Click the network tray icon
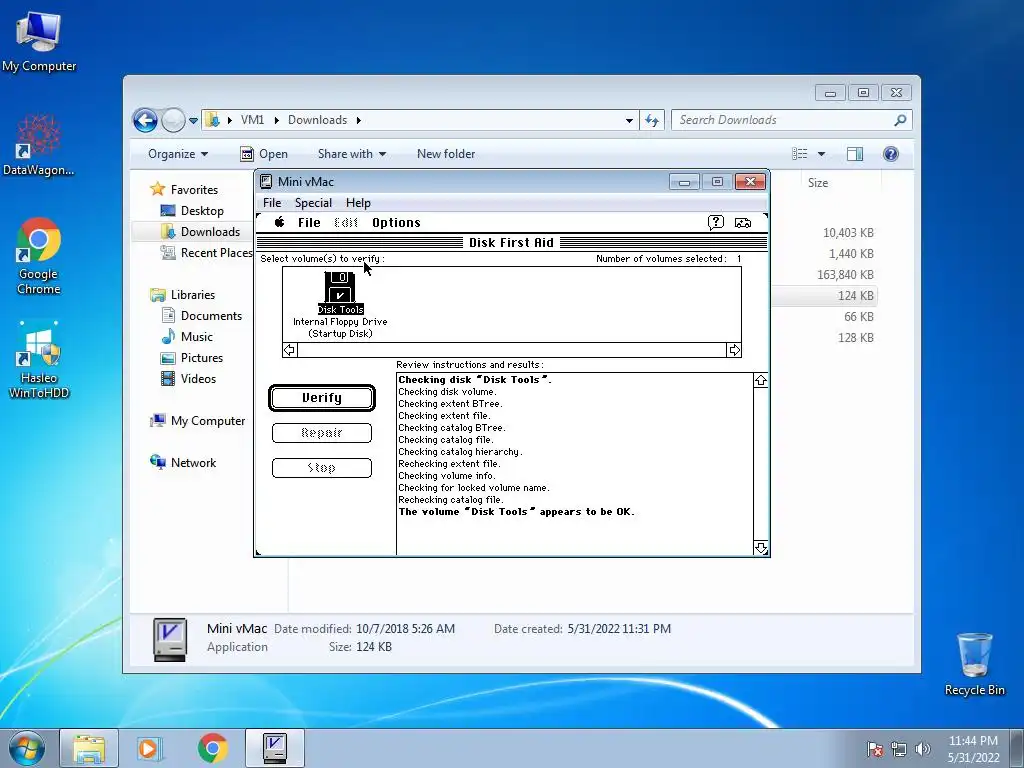Viewport: 1024px width, 768px height. (x=899, y=749)
